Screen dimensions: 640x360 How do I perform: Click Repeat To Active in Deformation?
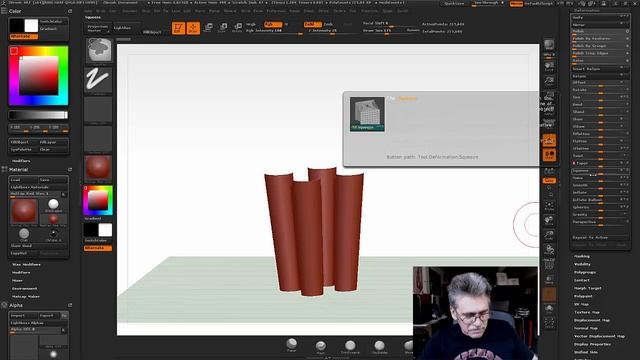pyautogui.click(x=599, y=237)
